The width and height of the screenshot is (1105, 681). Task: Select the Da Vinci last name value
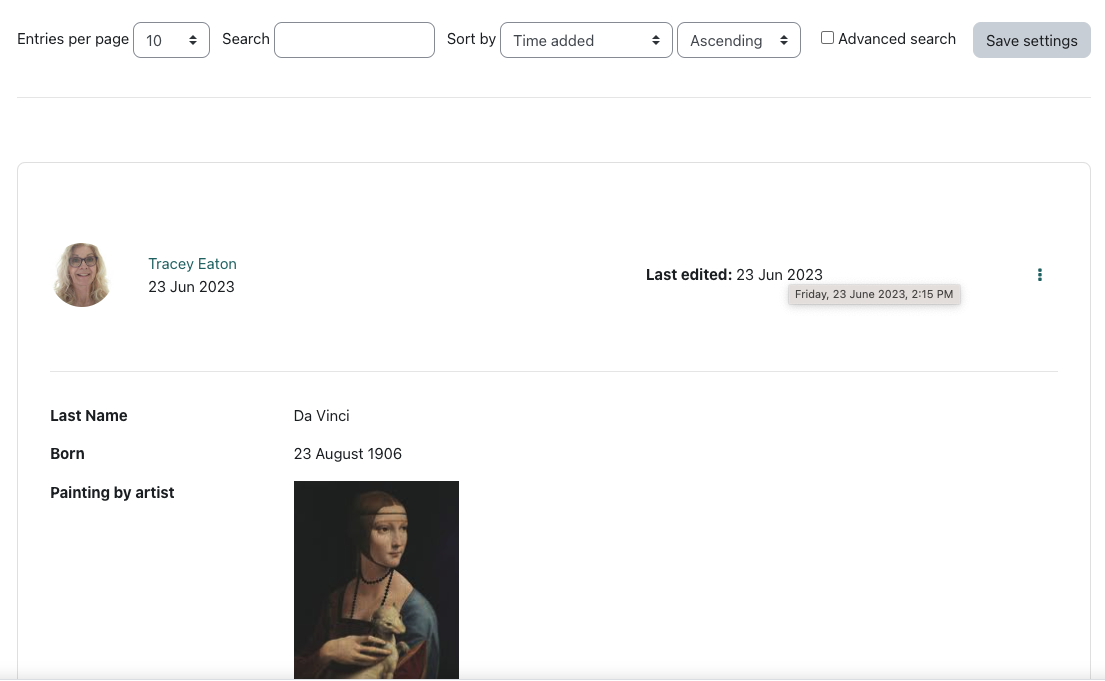[x=321, y=416]
